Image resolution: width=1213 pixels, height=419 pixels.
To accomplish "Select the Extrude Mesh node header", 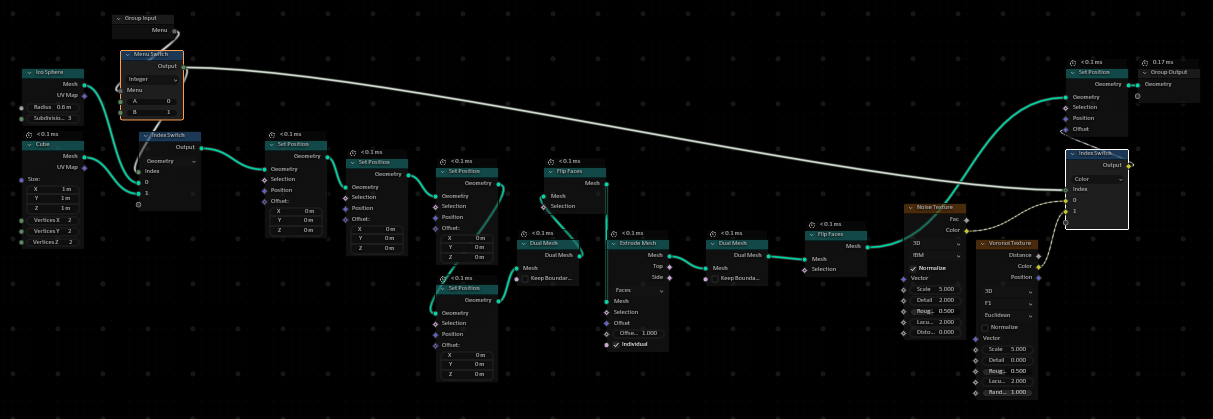I will point(640,244).
